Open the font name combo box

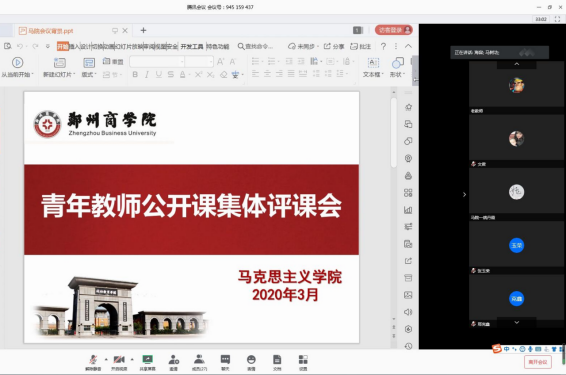click(157, 62)
